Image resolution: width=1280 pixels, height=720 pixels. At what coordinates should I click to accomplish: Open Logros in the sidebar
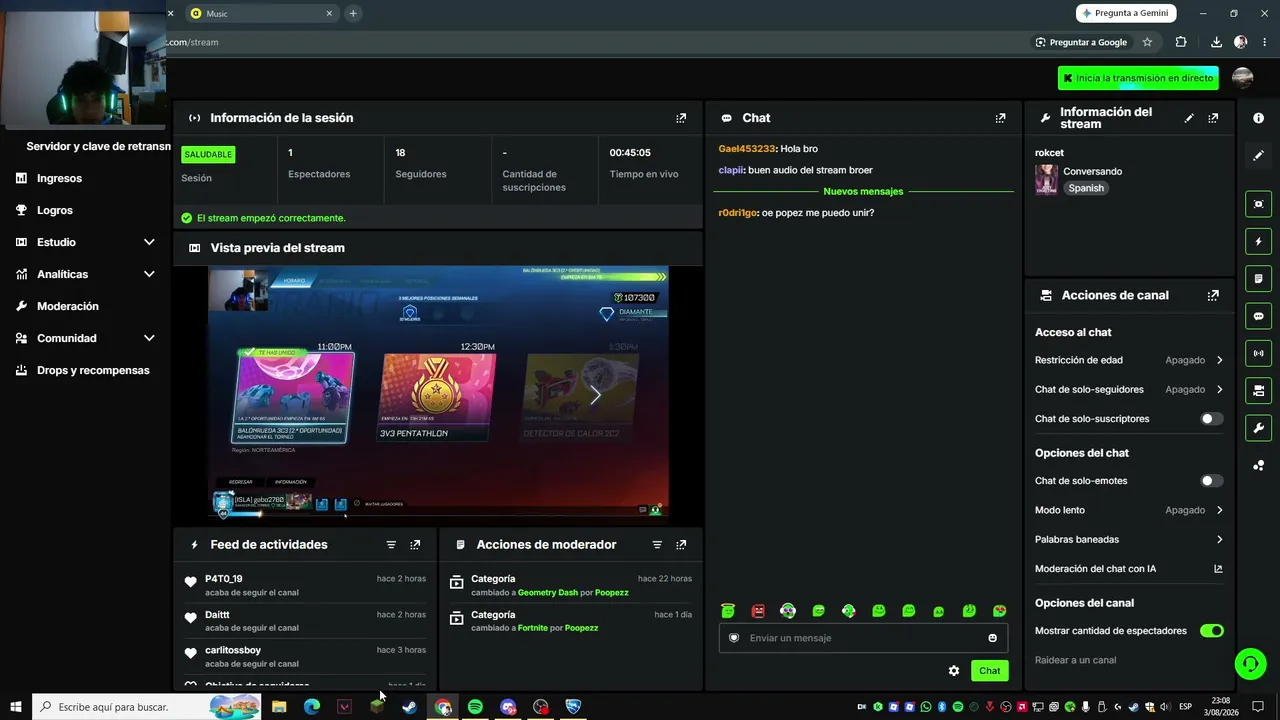(x=55, y=210)
